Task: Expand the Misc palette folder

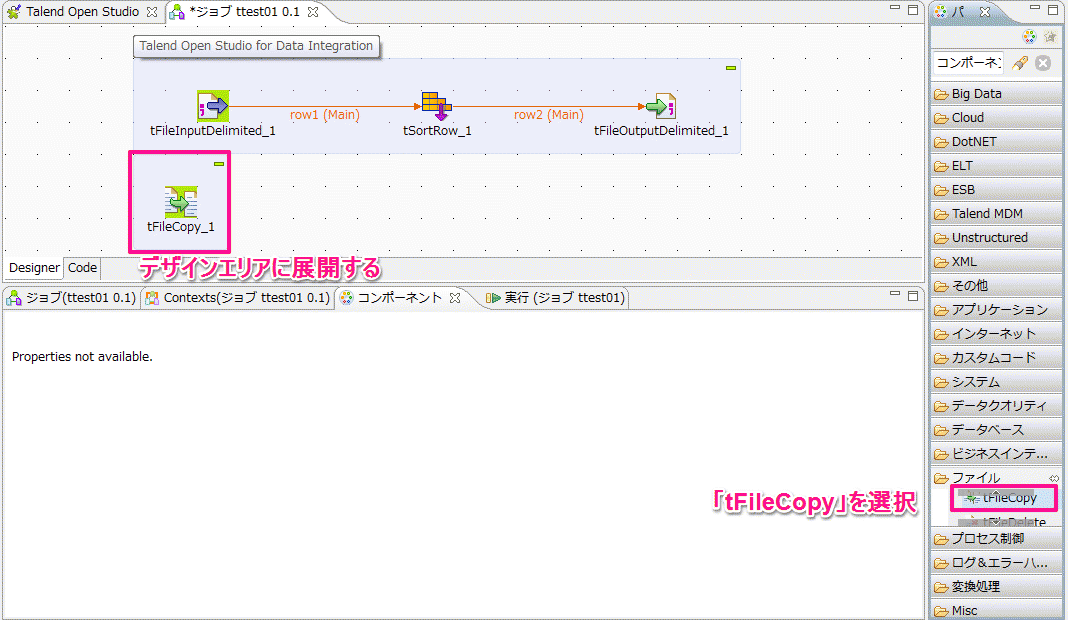Action: [996, 610]
